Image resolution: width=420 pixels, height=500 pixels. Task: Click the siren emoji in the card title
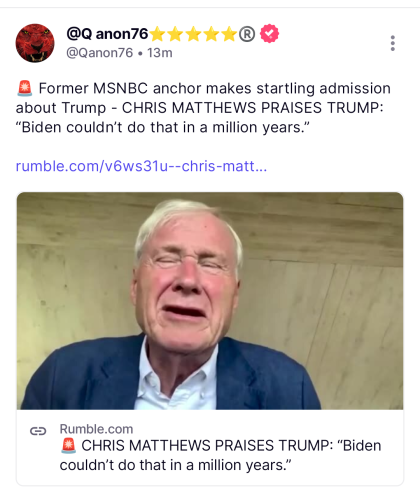[69, 446]
